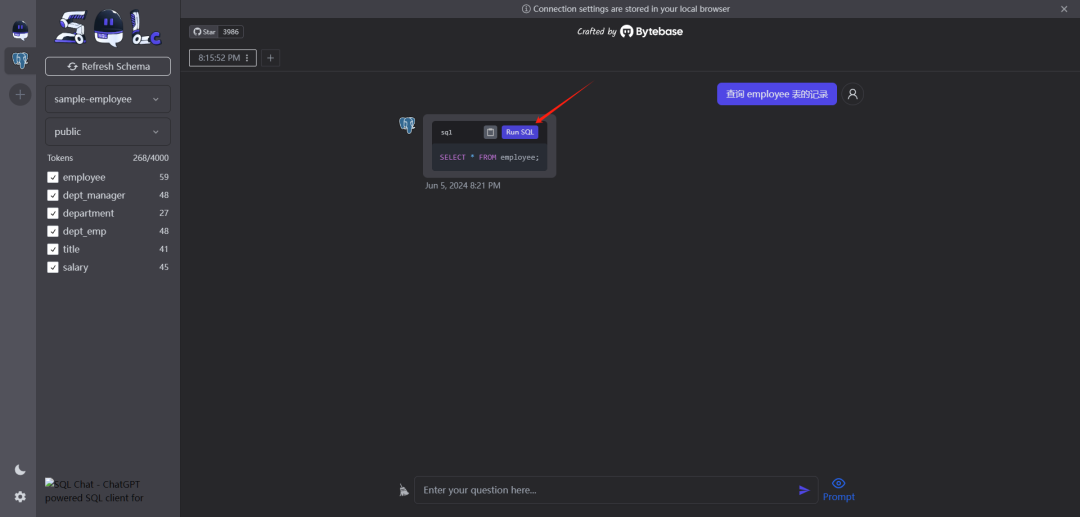Toggle dark mode moon icon
The image size is (1080, 517).
(20, 469)
